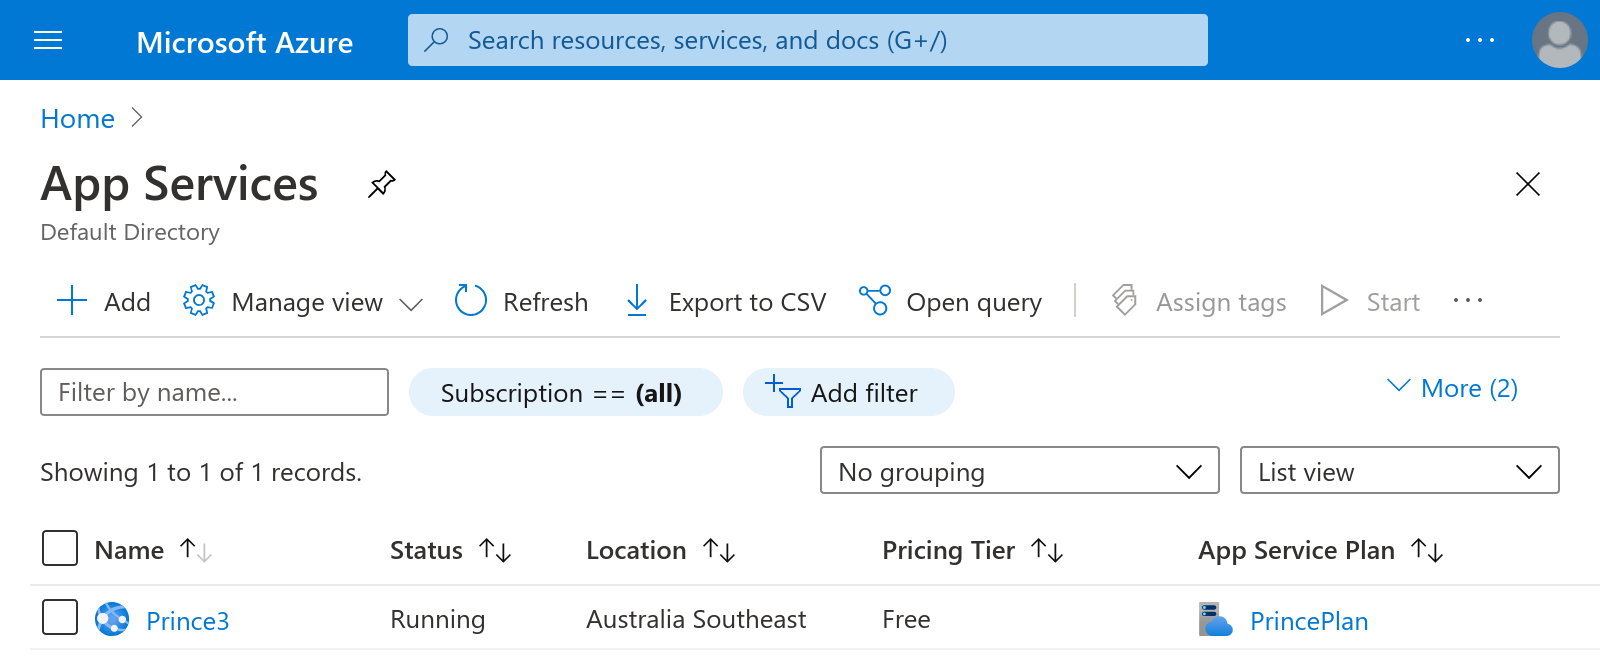
Task: Open the top bar ellipsis menu
Action: click(1479, 40)
